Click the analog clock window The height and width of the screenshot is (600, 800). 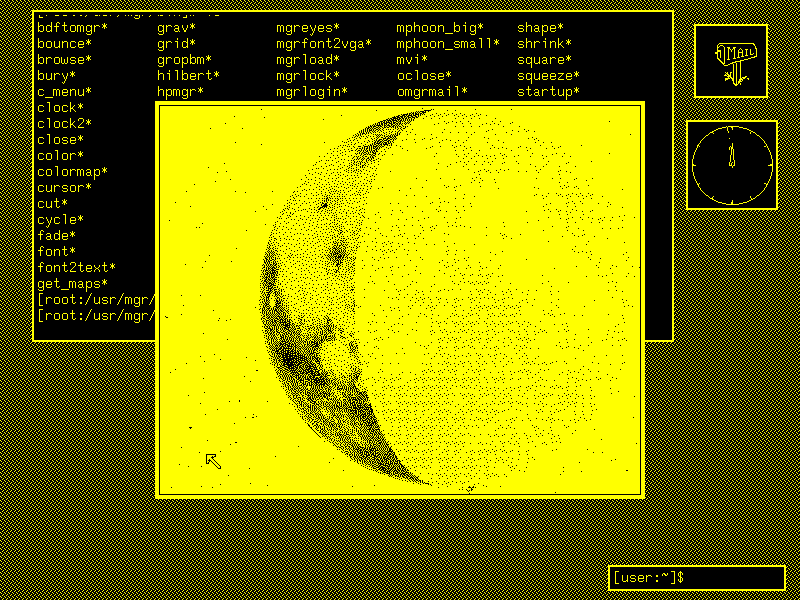tap(732, 164)
